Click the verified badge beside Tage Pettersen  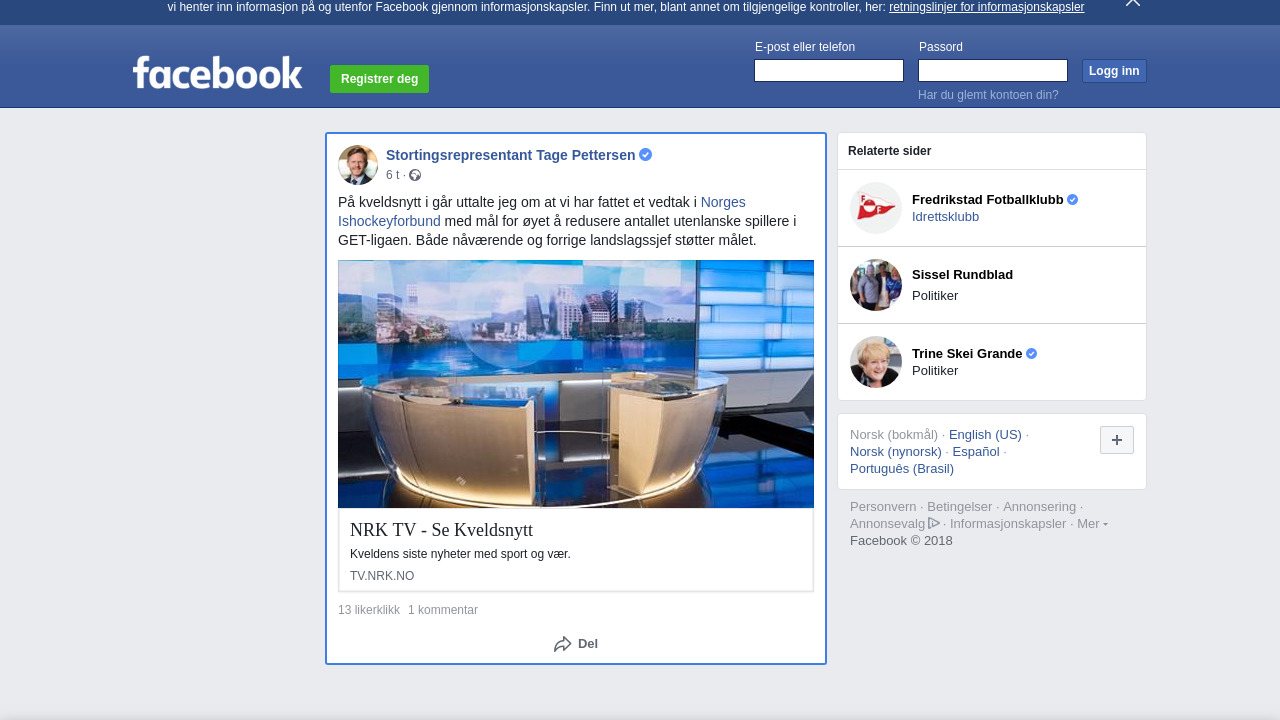click(646, 155)
